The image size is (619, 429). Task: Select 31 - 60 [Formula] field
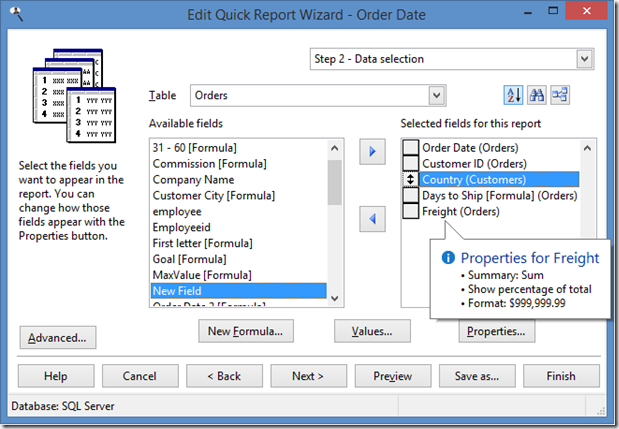pos(238,148)
